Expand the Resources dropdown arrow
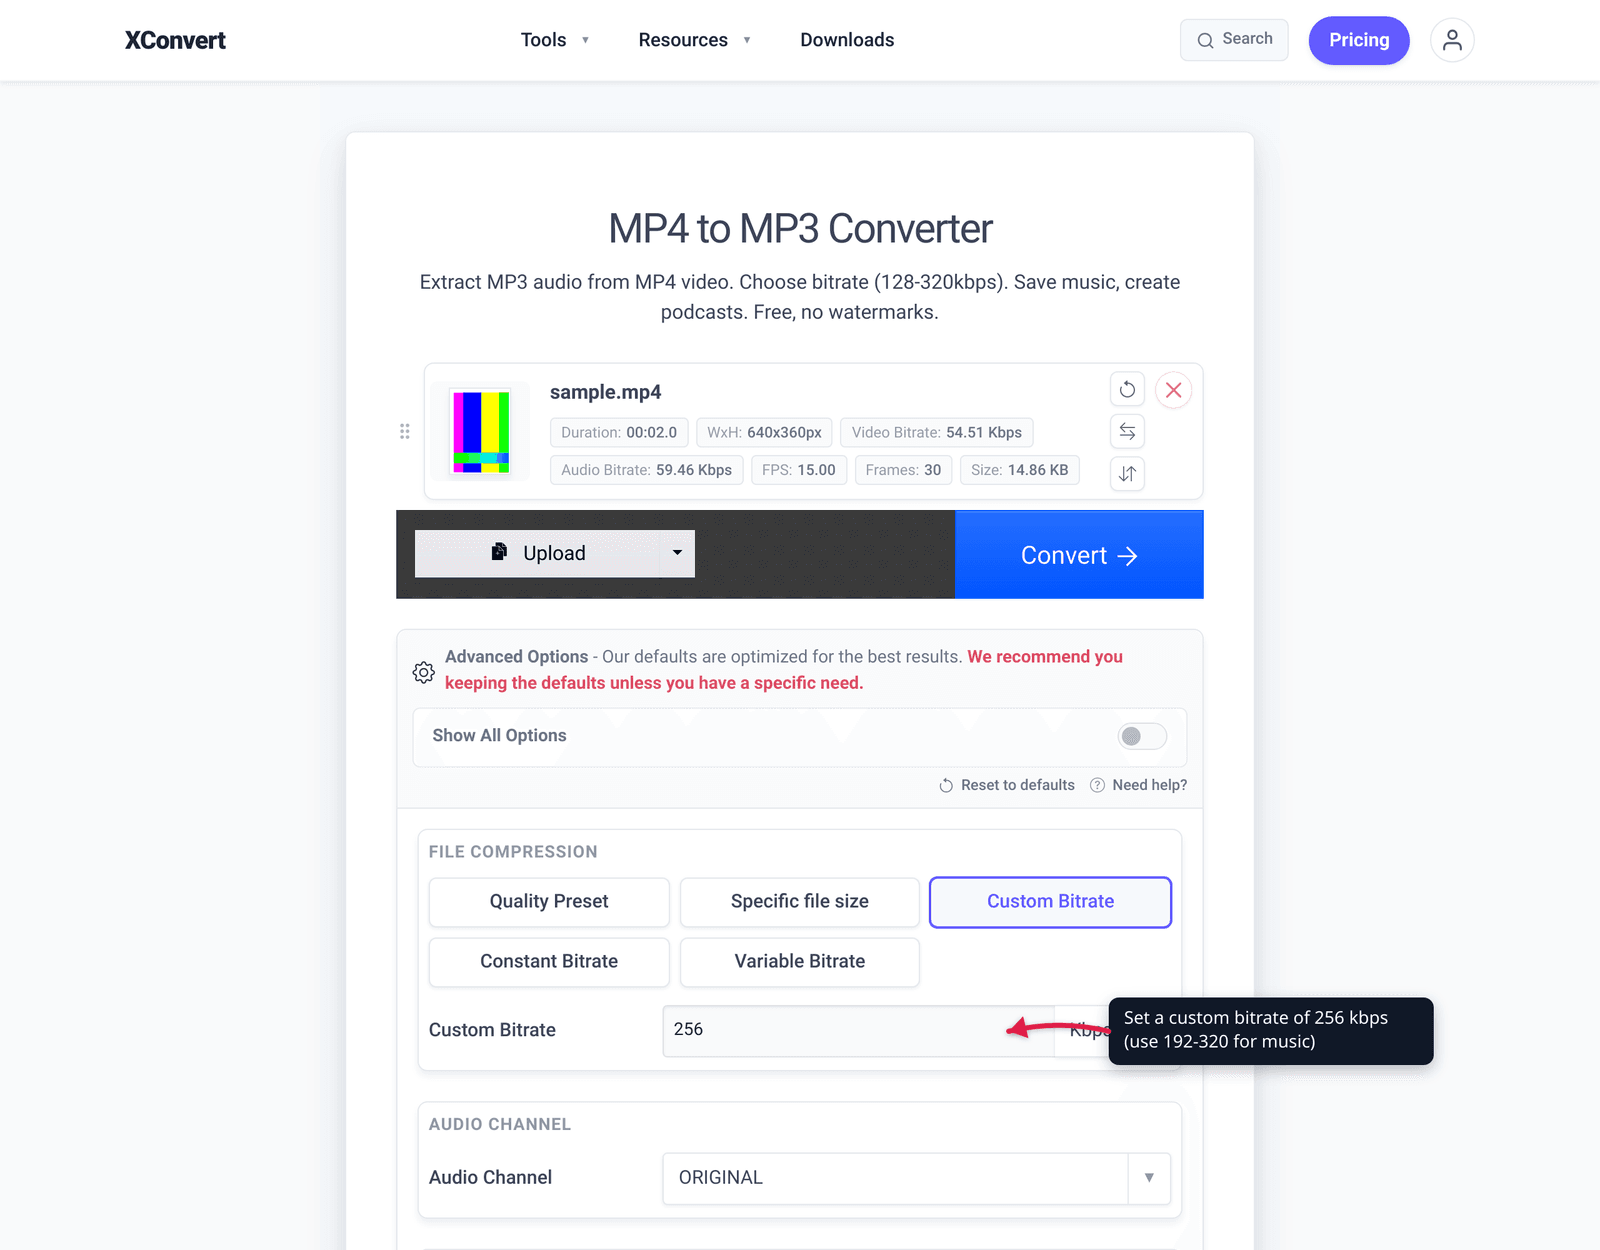The image size is (1600, 1250). click(x=746, y=40)
